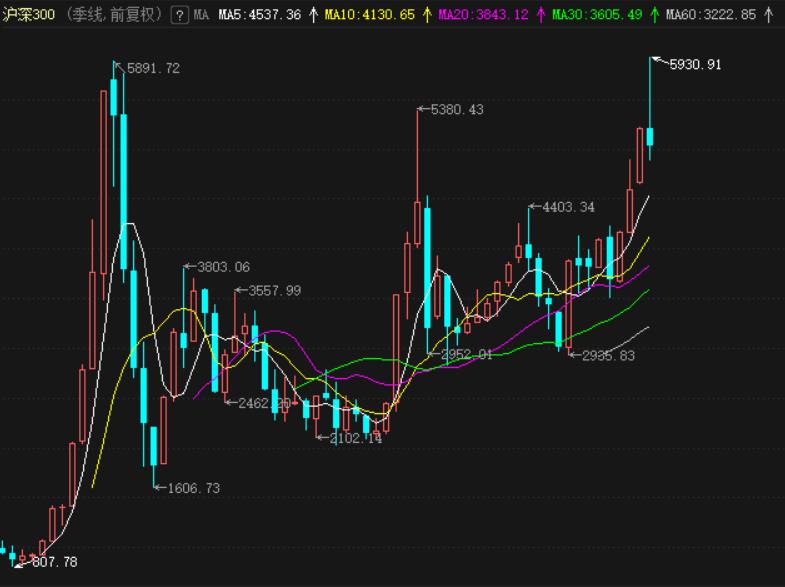Select the MA10:4130.65 value
785x587 pixels.
369,15
